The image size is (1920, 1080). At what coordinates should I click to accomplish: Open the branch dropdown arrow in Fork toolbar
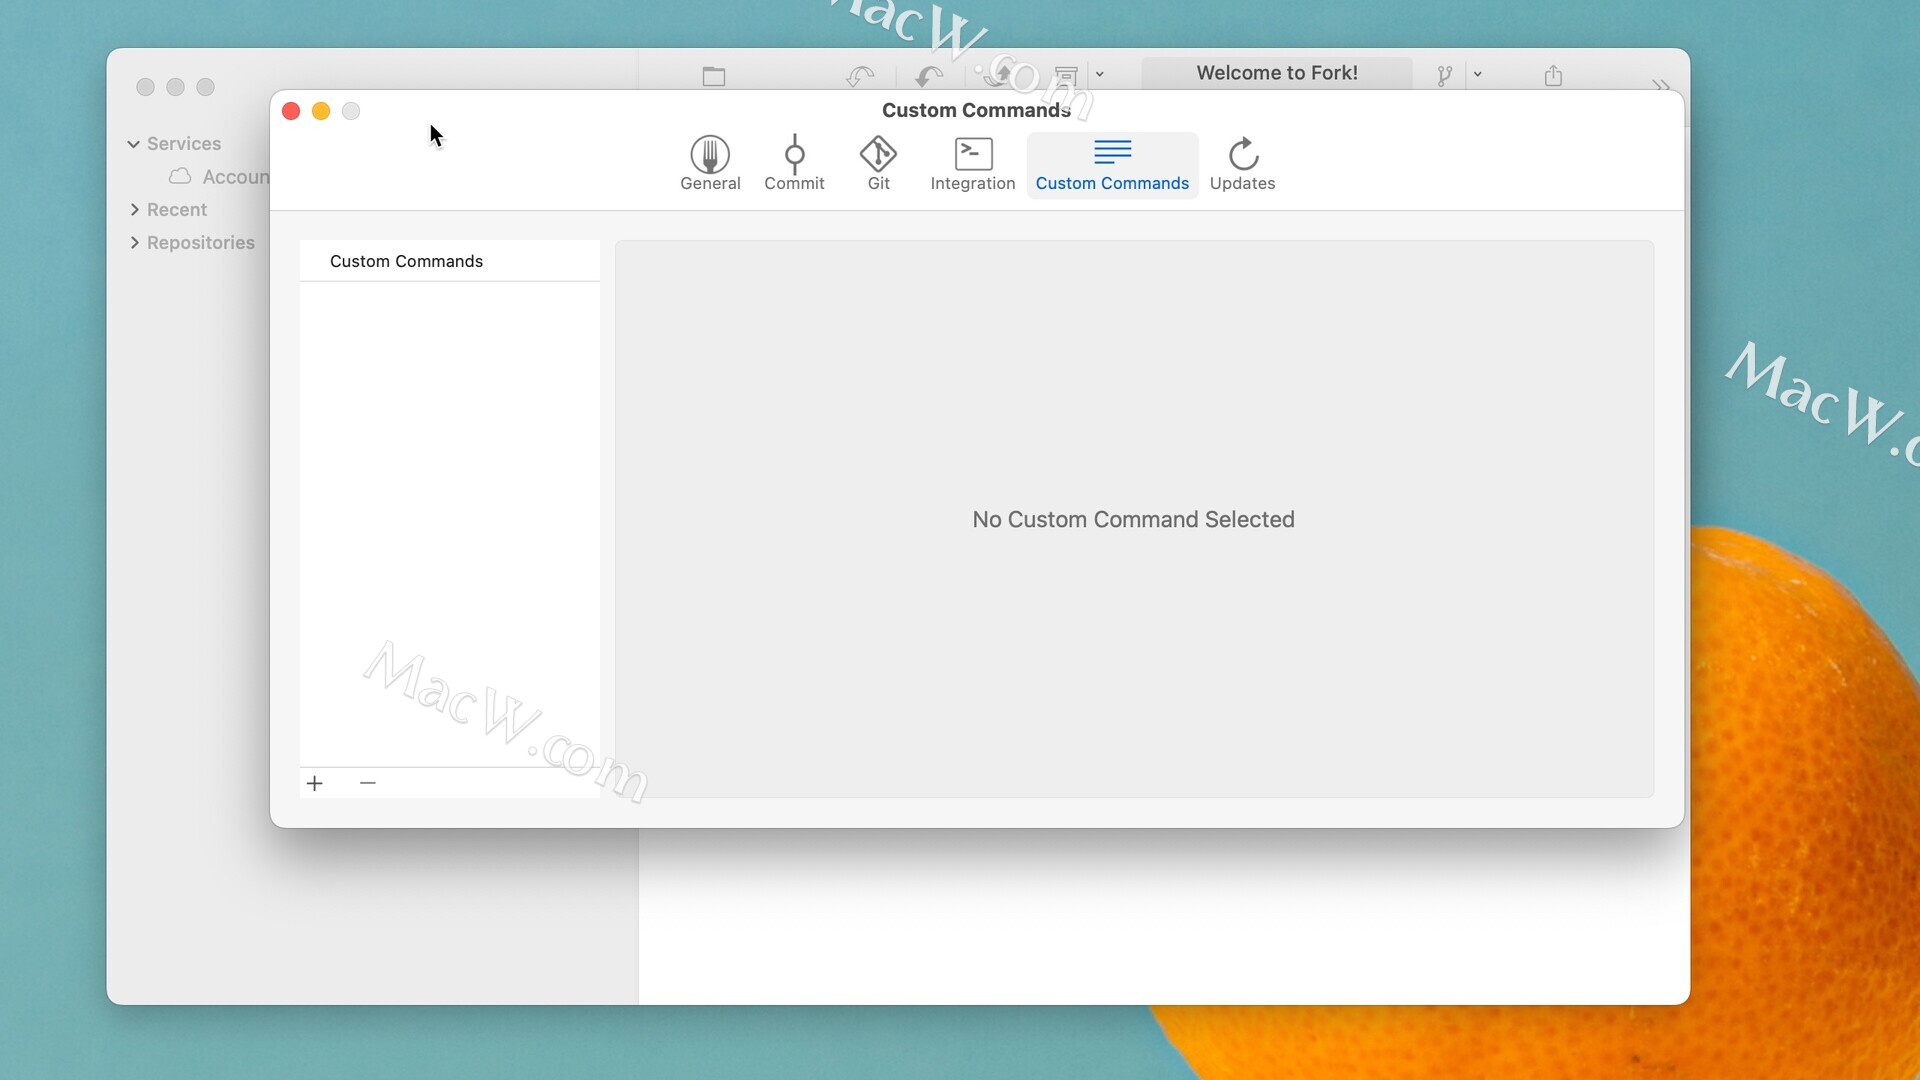pyautogui.click(x=1477, y=74)
